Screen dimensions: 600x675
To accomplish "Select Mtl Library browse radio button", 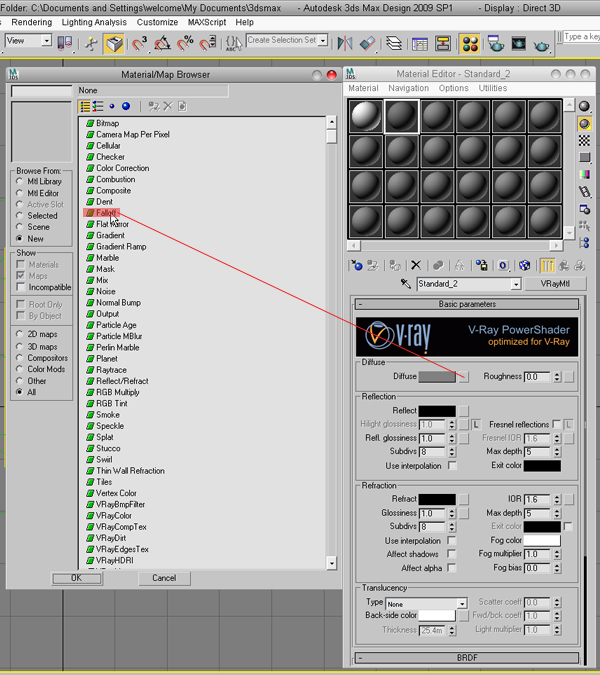I will pos(19,181).
